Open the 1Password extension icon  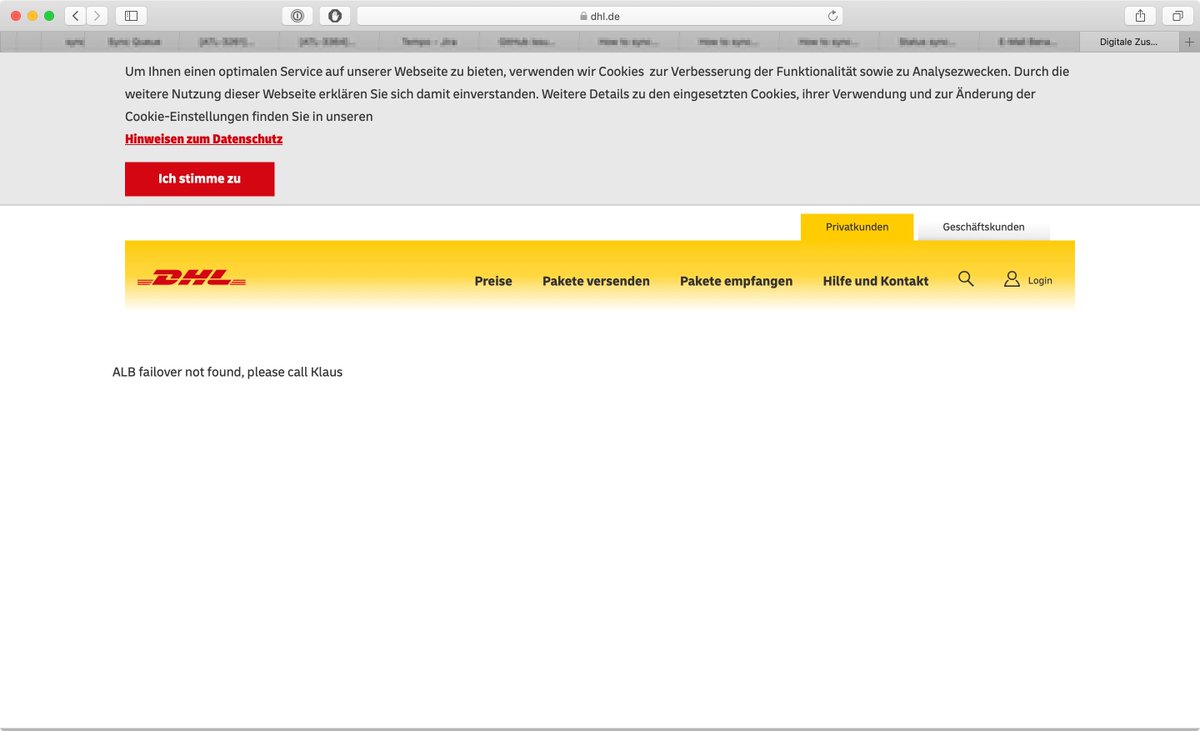(x=297, y=16)
